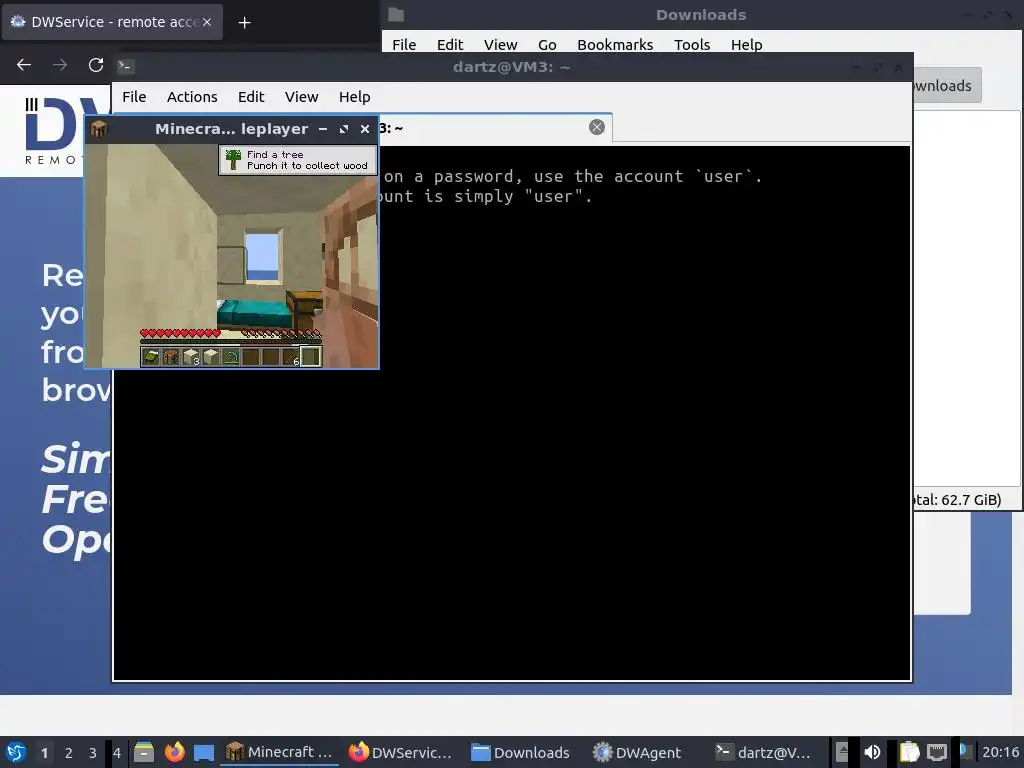Open volume control in system tray
Screen dimensions: 1024x768
[x=872, y=752]
